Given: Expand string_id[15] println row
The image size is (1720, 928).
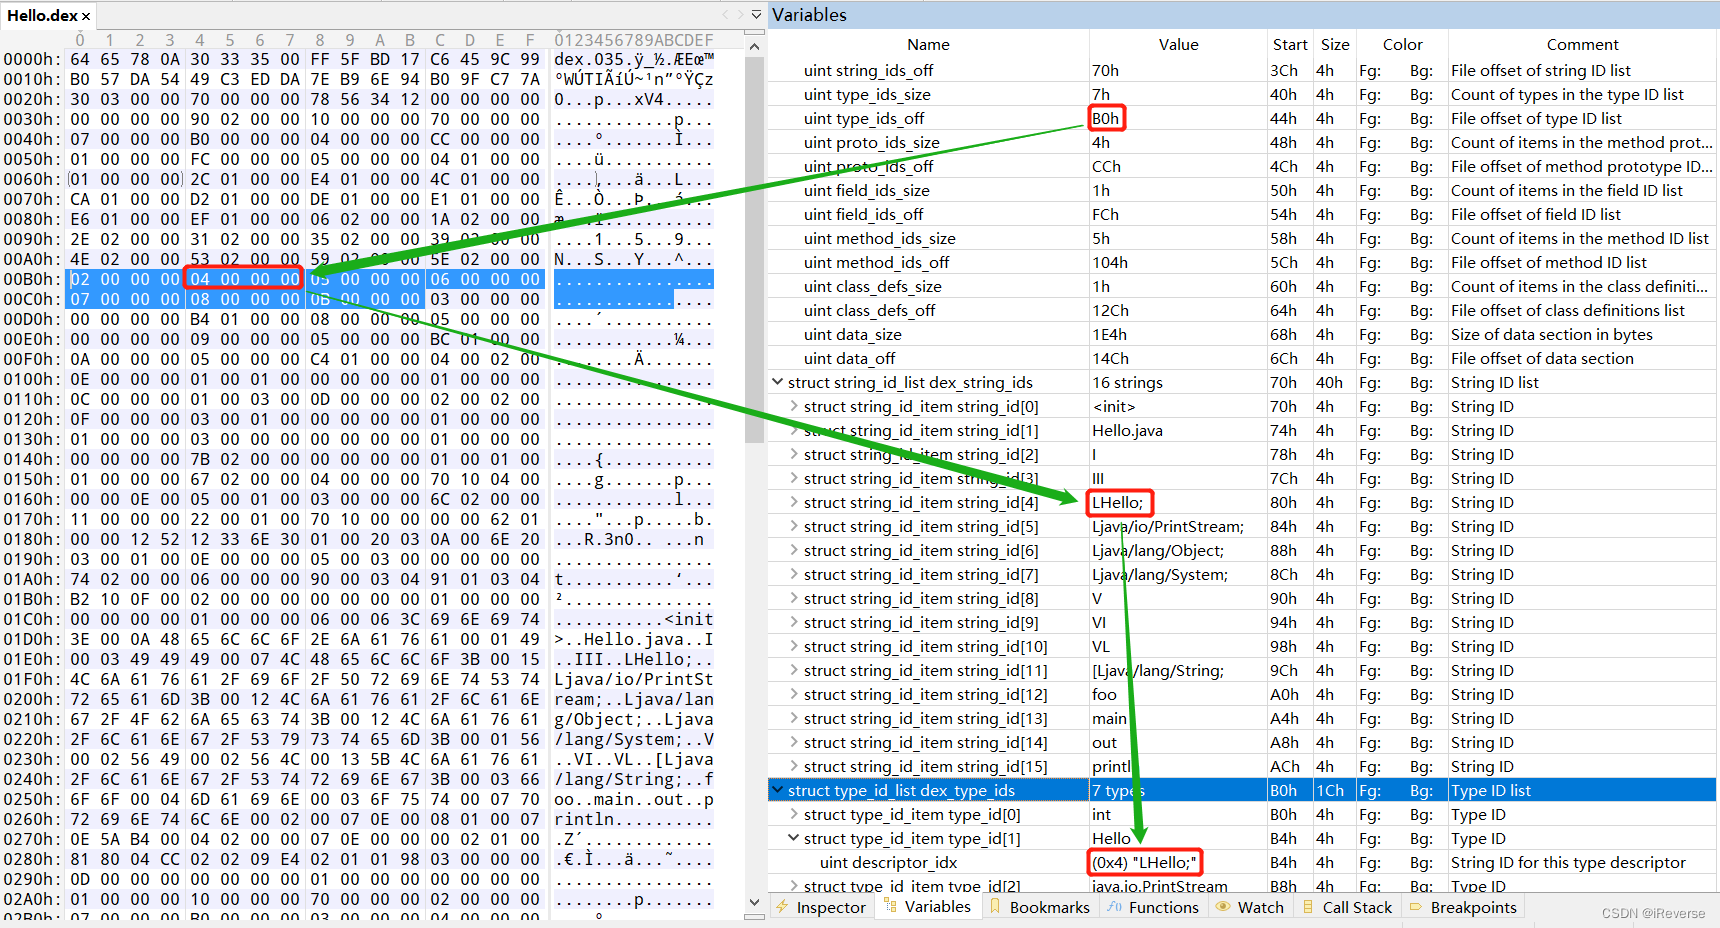Looking at the screenshot, I should [794, 766].
